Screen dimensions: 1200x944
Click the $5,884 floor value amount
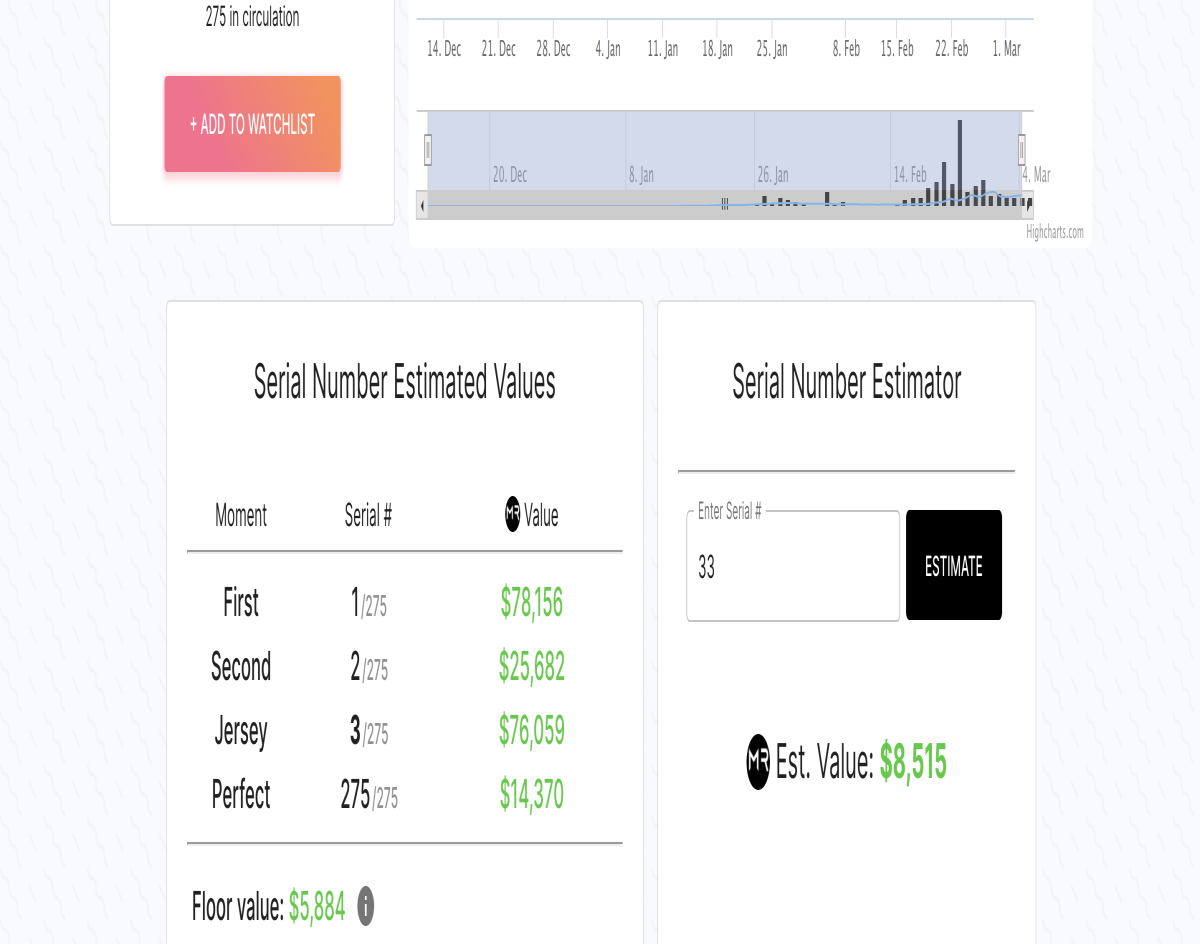click(317, 907)
